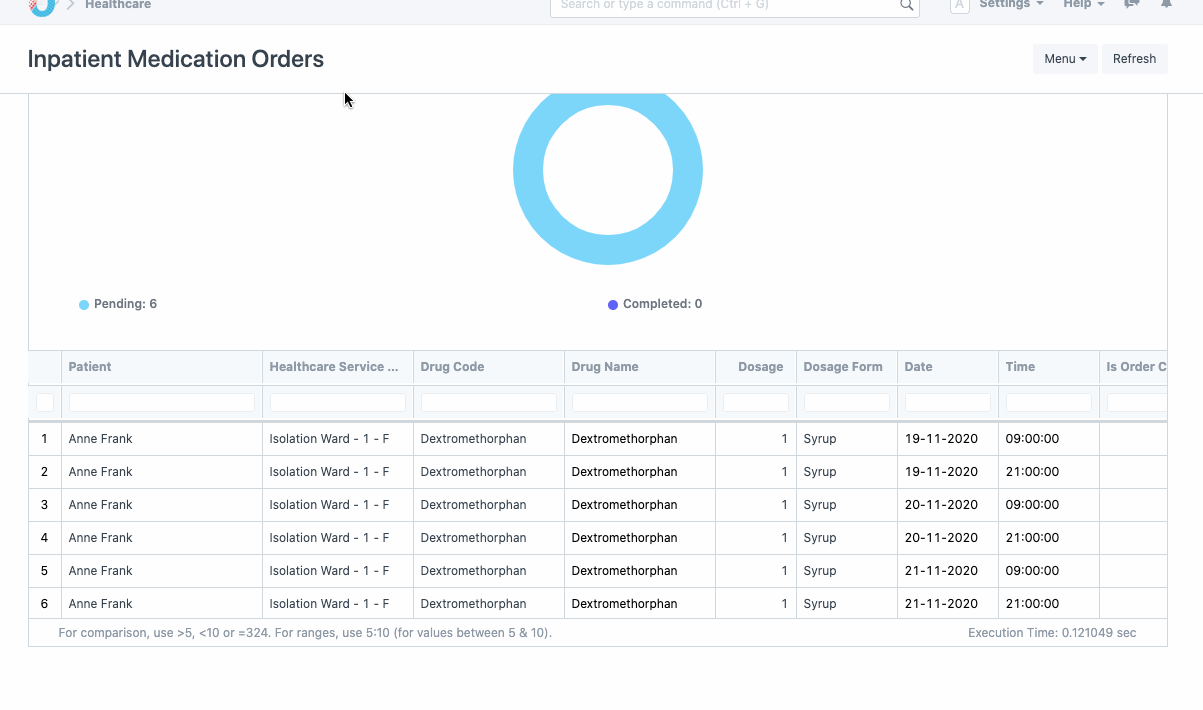Select row number 3 index cell
Screen dimensions: 1203x710
pos(44,505)
